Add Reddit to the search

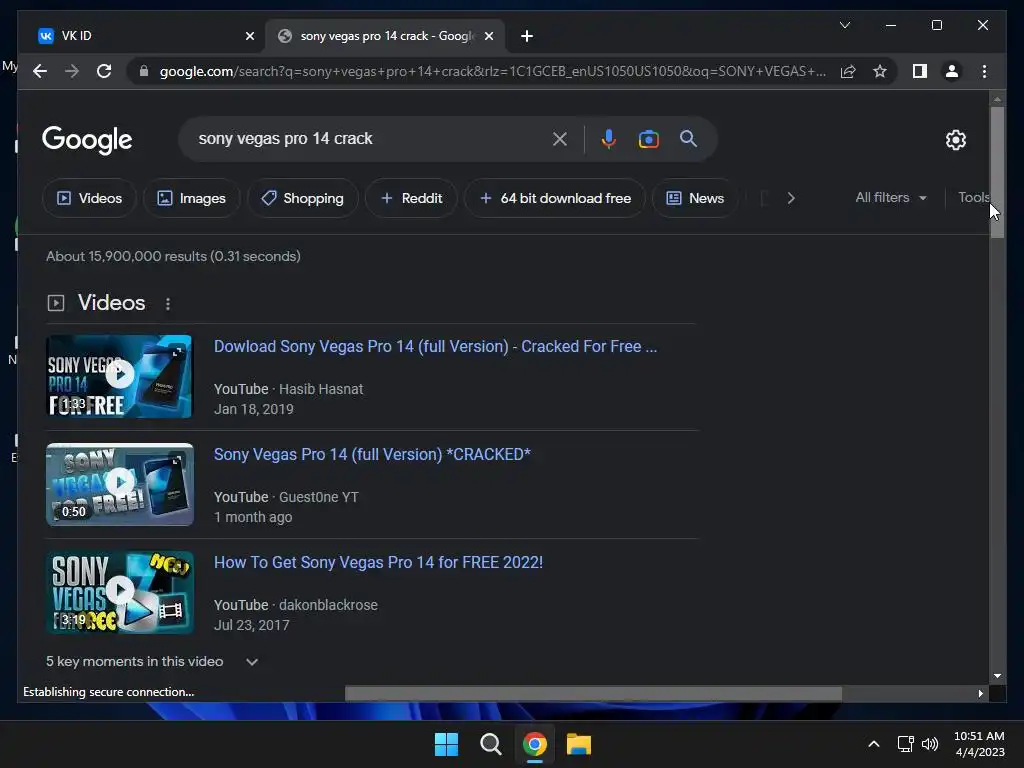pyautogui.click(x=411, y=198)
